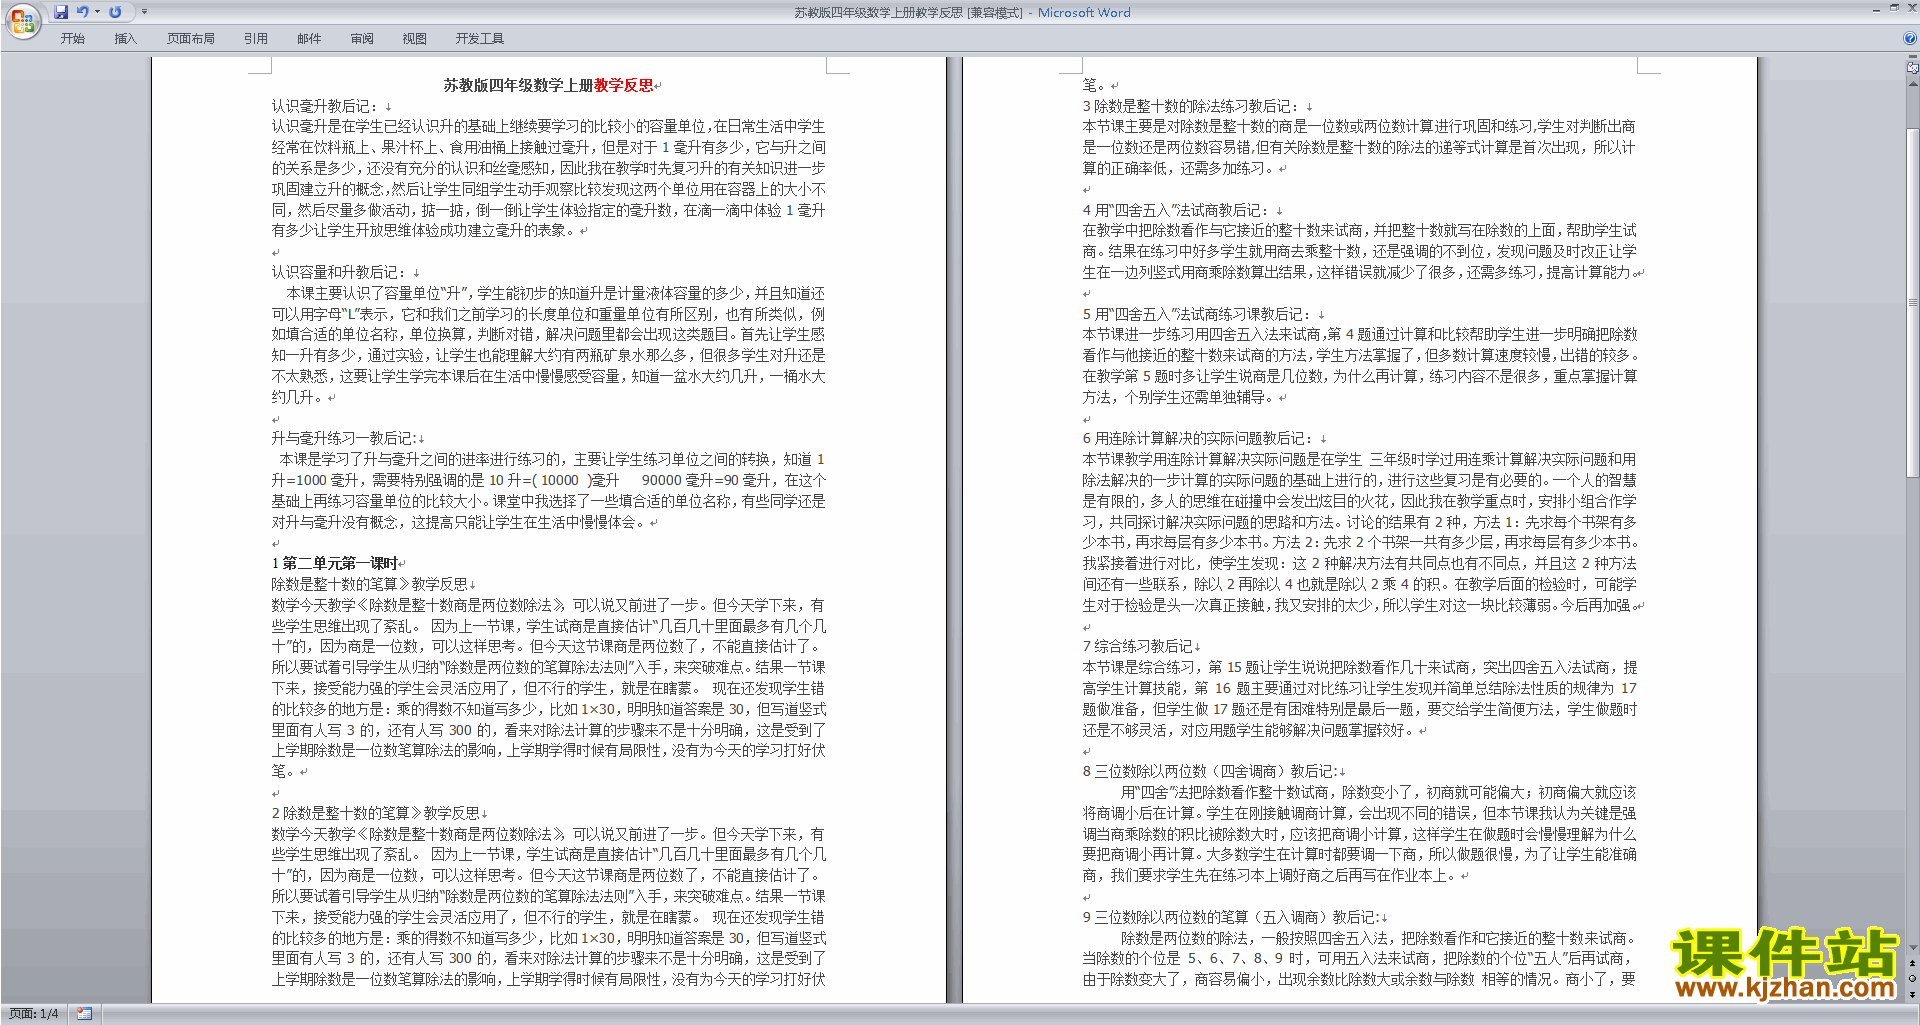Click the document title 苏教版四年级数学上册教学反思
The height and width of the screenshot is (1025, 1920).
tap(549, 86)
